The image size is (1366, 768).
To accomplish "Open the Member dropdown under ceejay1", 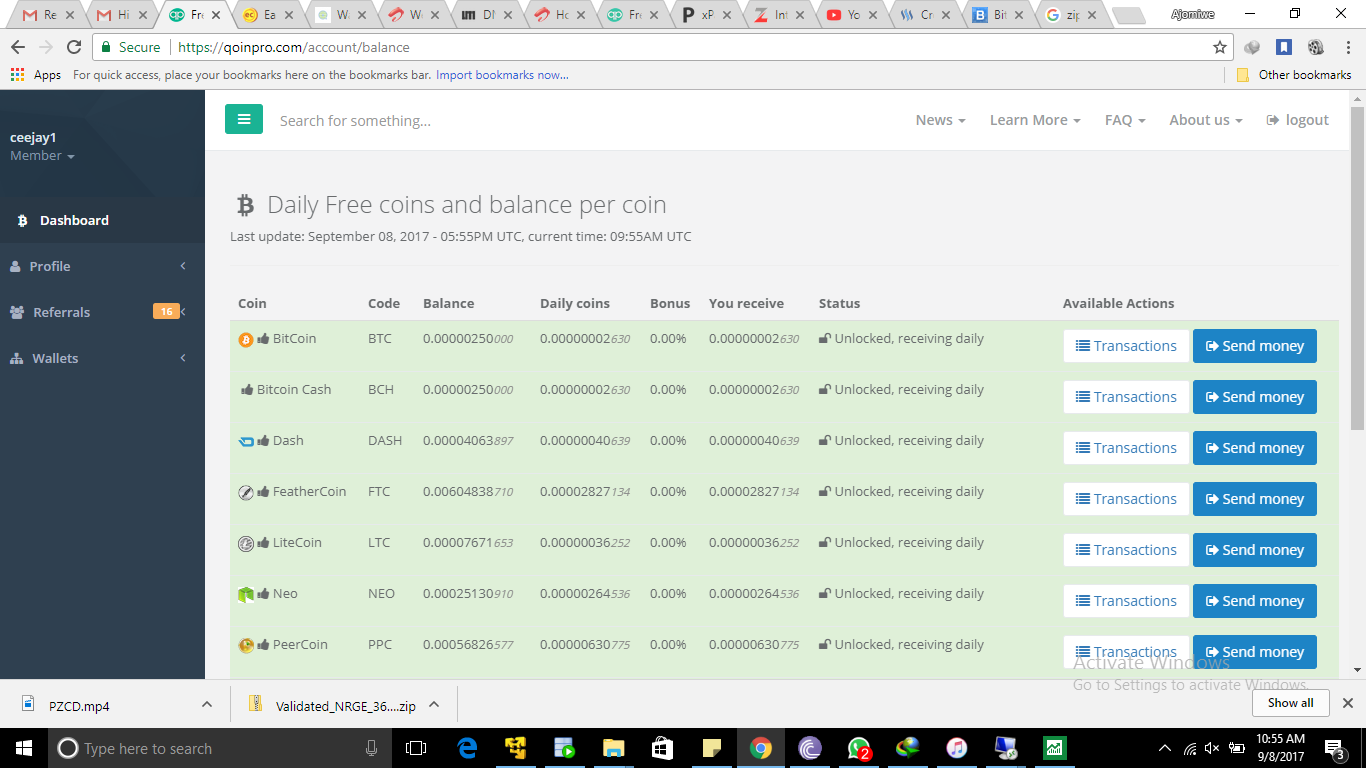I will (42, 156).
